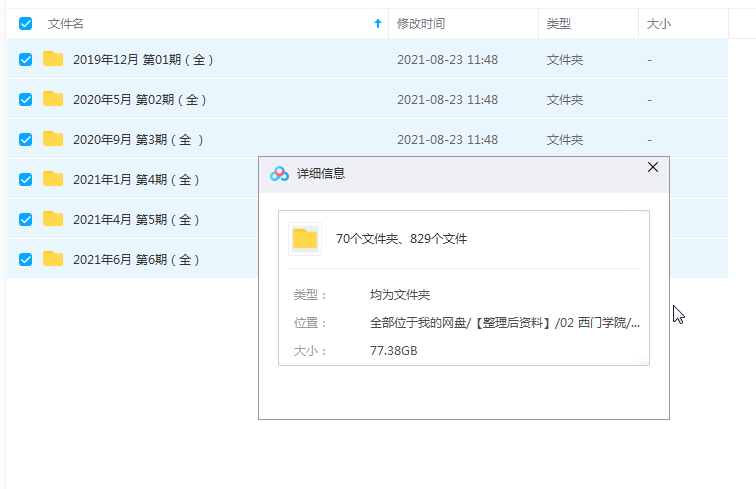
Task: Uncheck the 2020年9月 第3期 folder checkbox
Action: click(x=26, y=139)
